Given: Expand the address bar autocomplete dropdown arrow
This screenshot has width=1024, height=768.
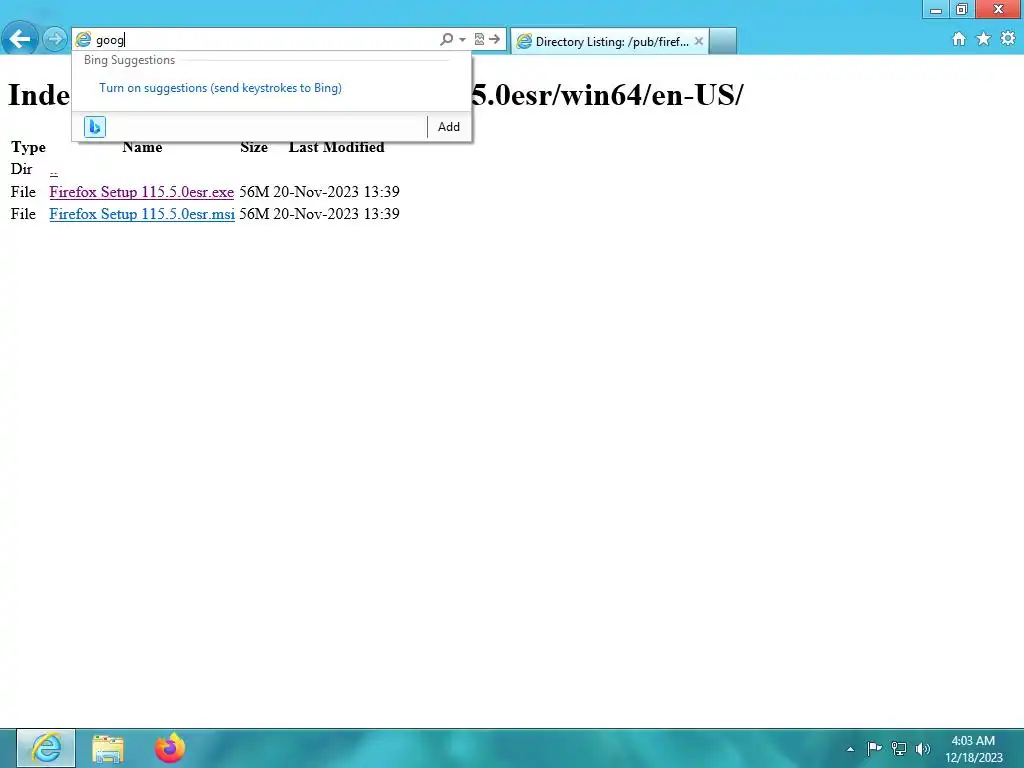Looking at the screenshot, I should coord(462,39).
